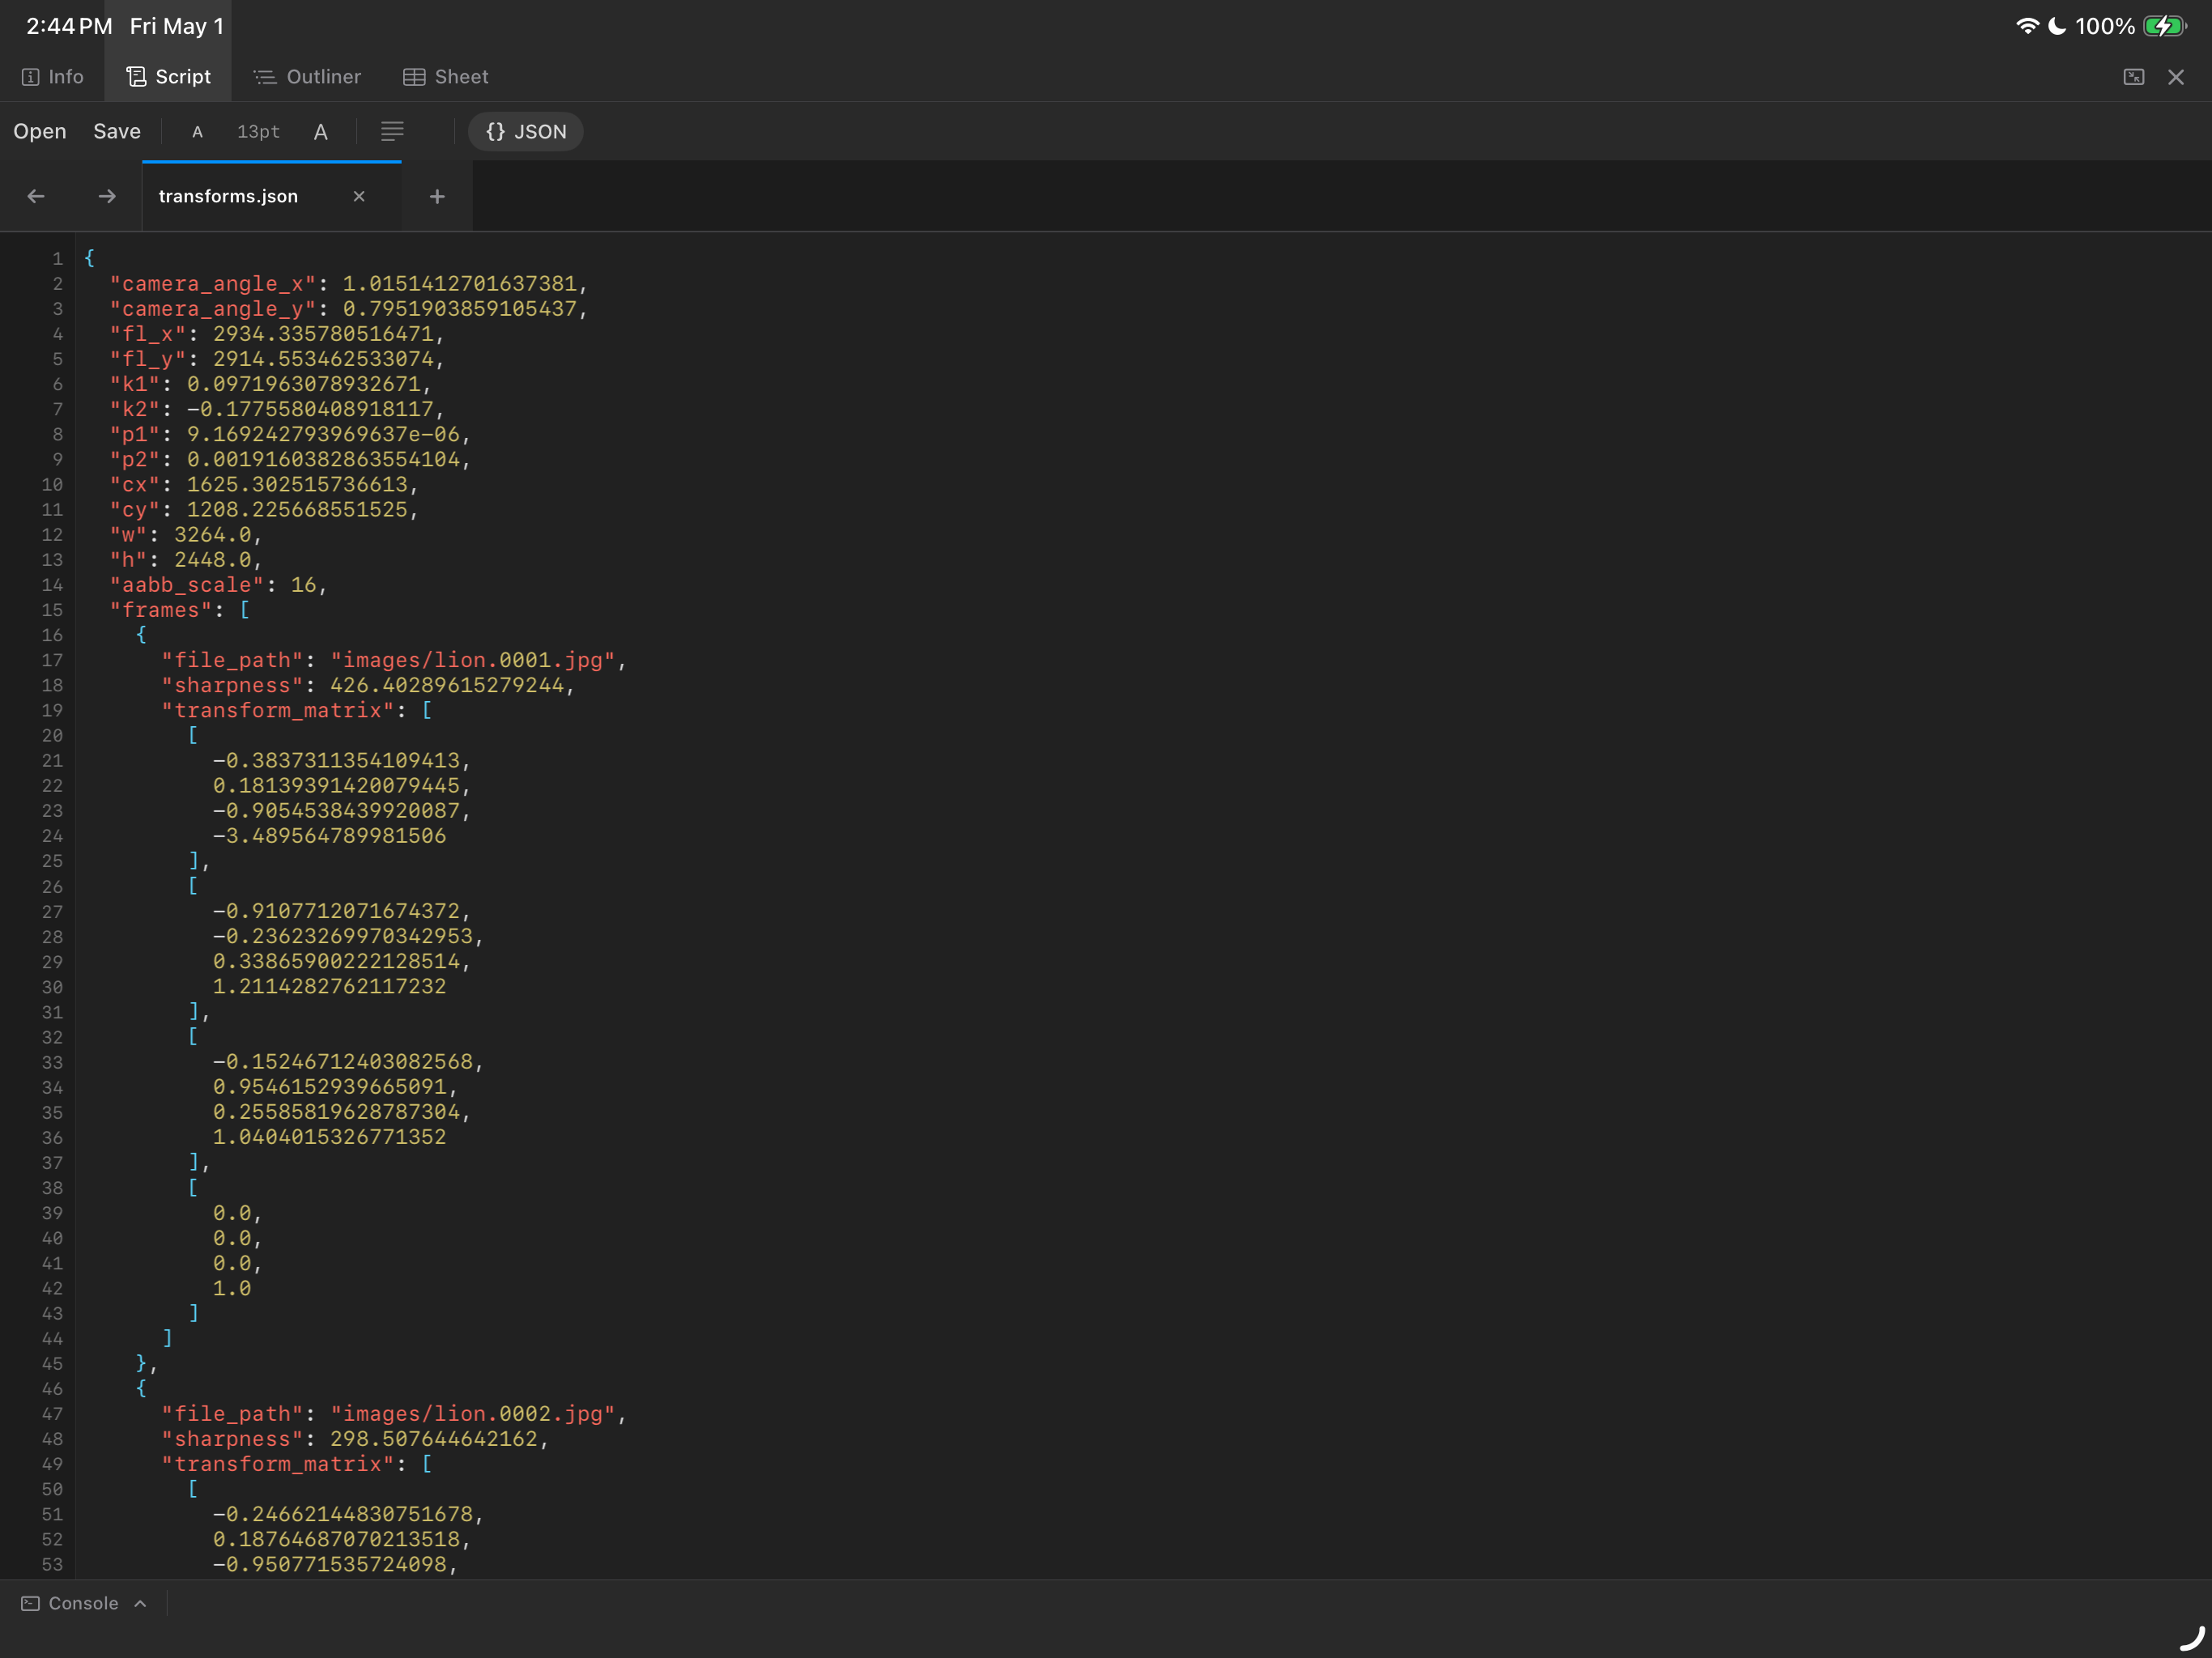Close the transforms.json tab

pyautogui.click(x=359, y=196)
